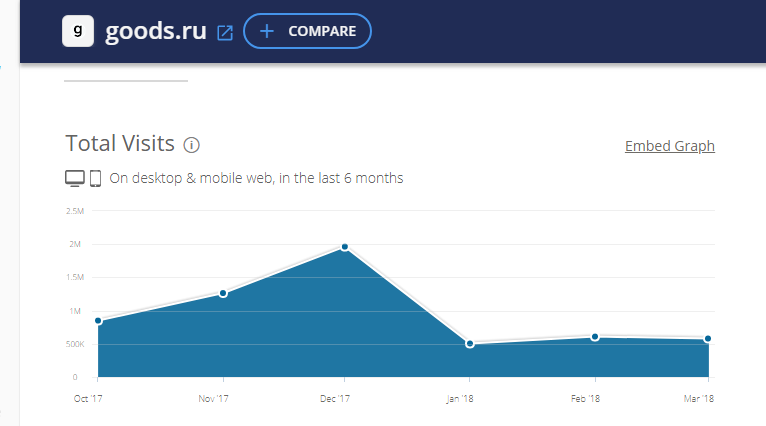This screenshot has width=766, height=426.
Task: Click the goods.ru site name
Action: [156, 31]
